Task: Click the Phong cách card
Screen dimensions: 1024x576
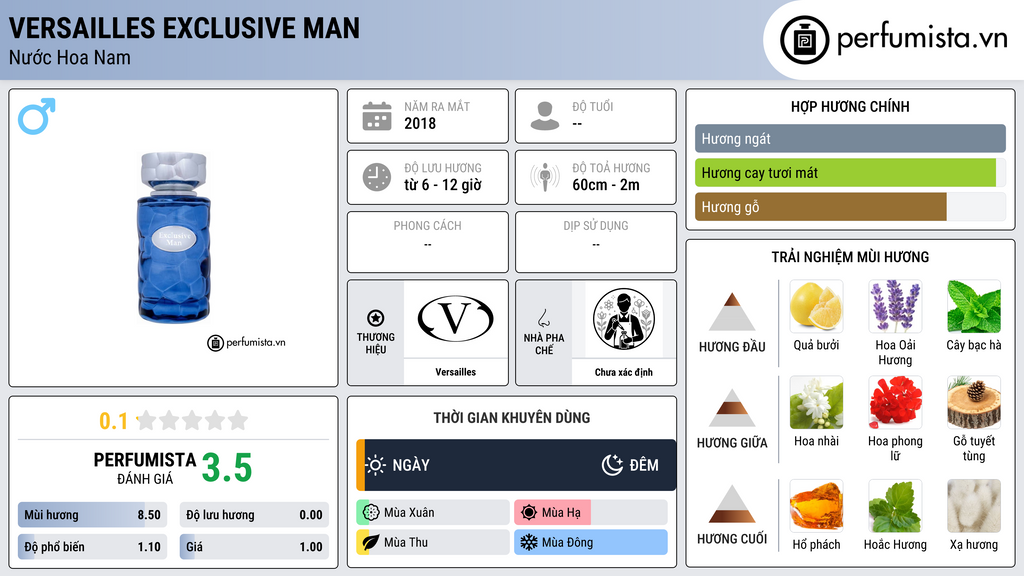Action: (x=428, y=242)
